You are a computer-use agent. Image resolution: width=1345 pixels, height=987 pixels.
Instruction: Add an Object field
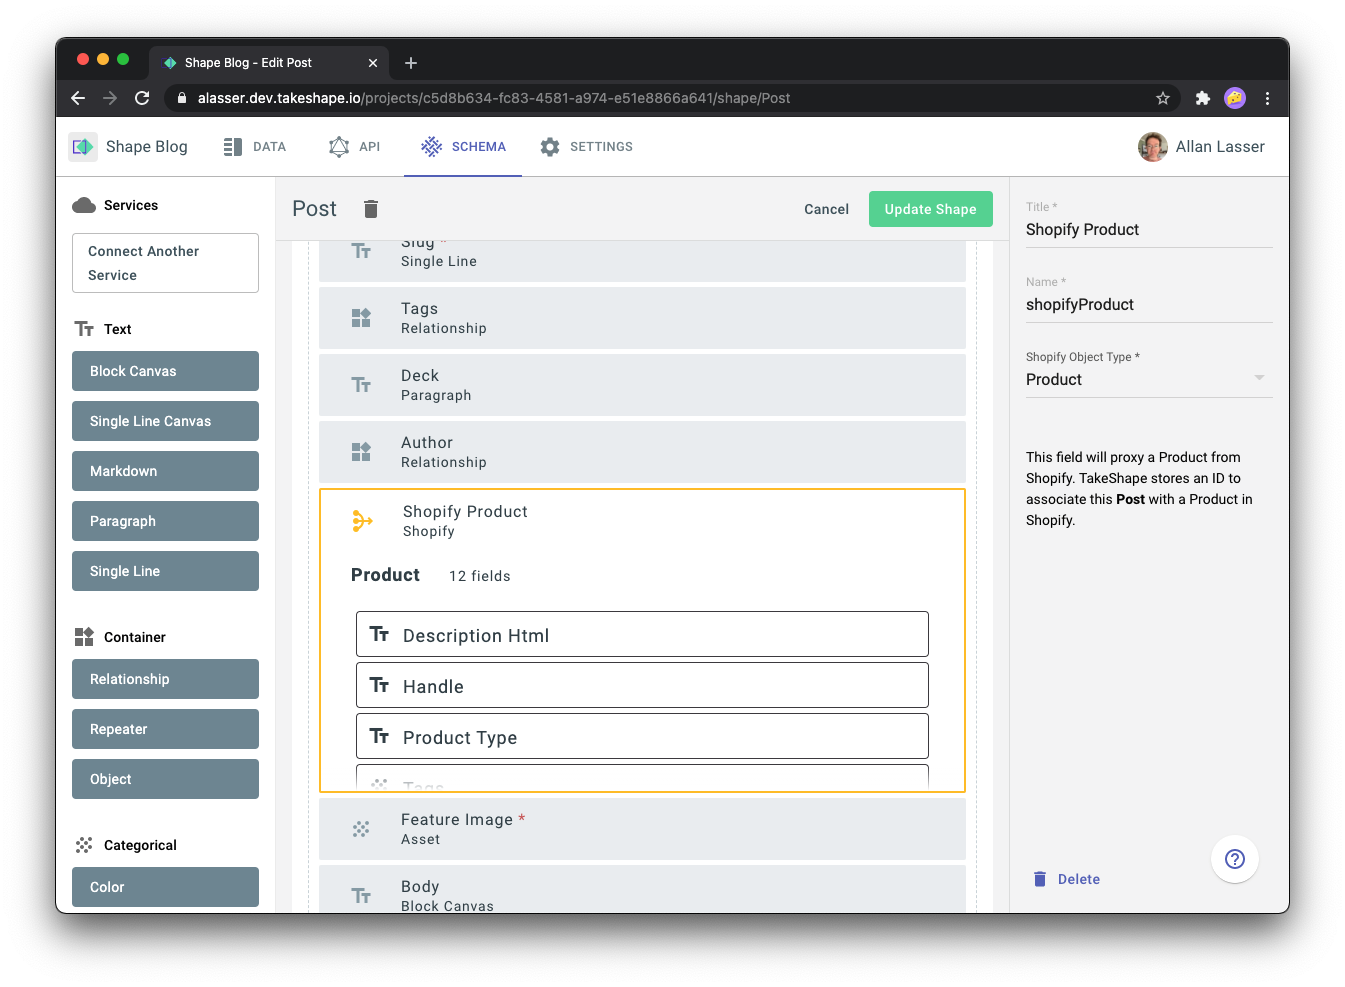(x=165, y=779)
